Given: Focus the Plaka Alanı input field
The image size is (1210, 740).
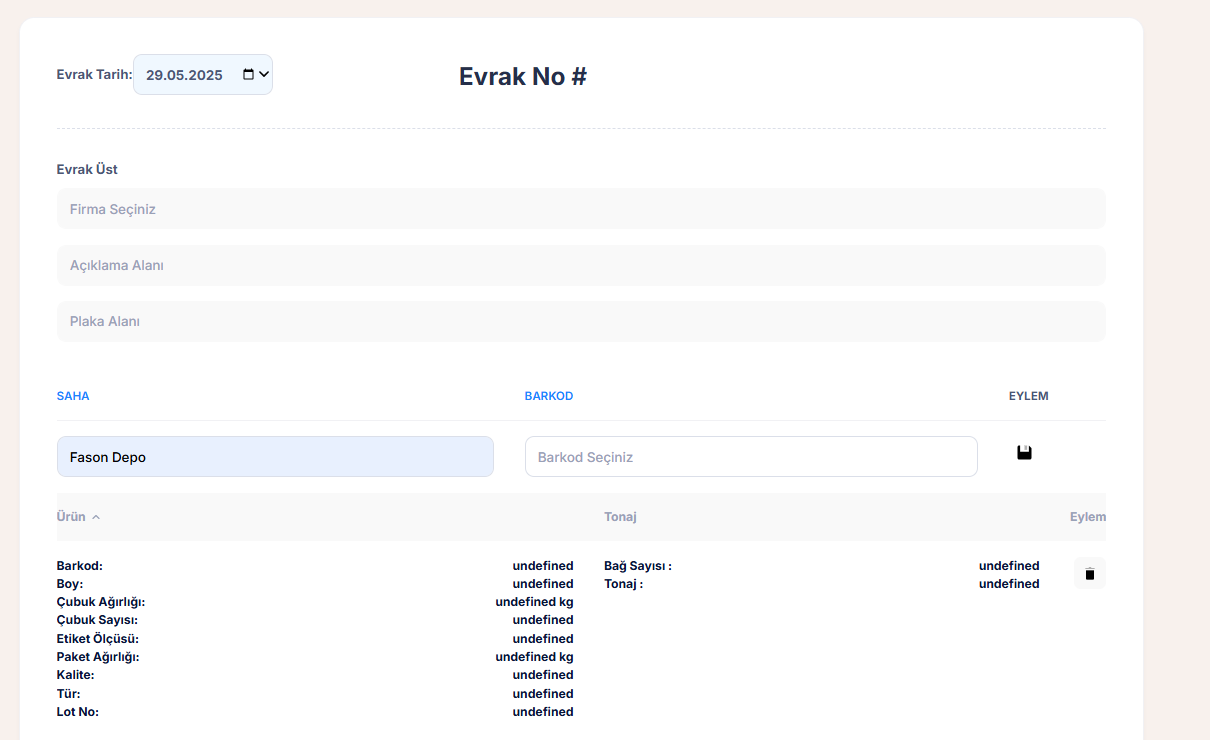Looking at the screenshot, I should point(580,322).
